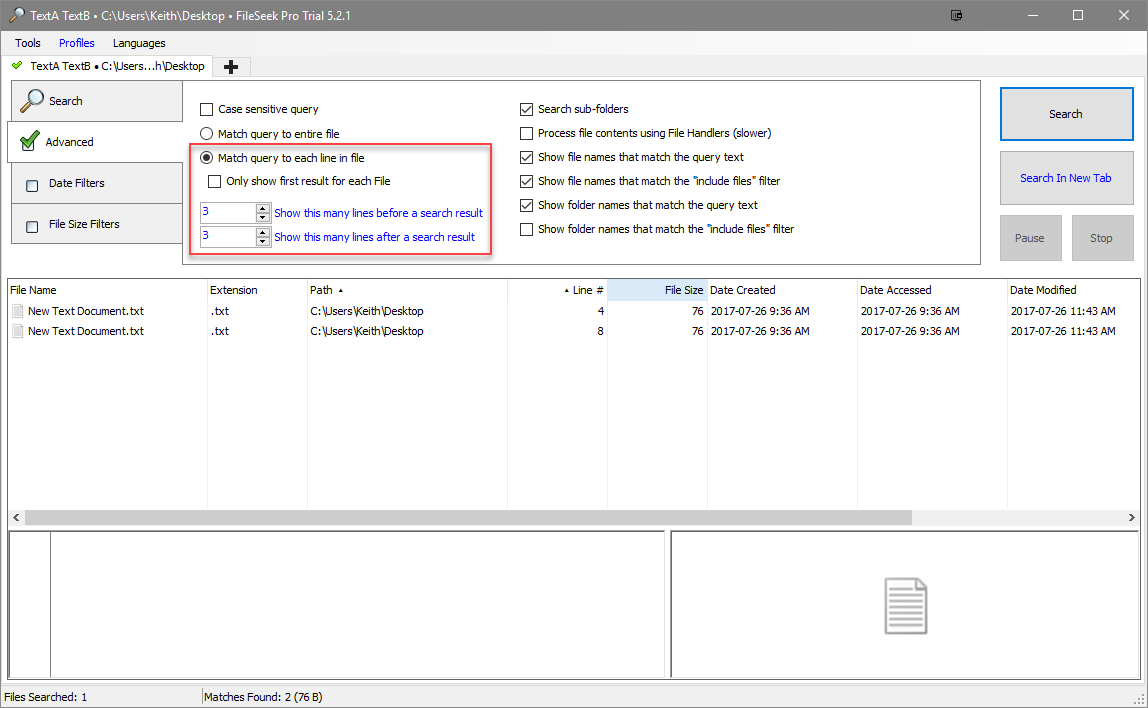Click the lines before search result input field
This screenshot has height=708, width=1148.
click(x=228, y=213)
